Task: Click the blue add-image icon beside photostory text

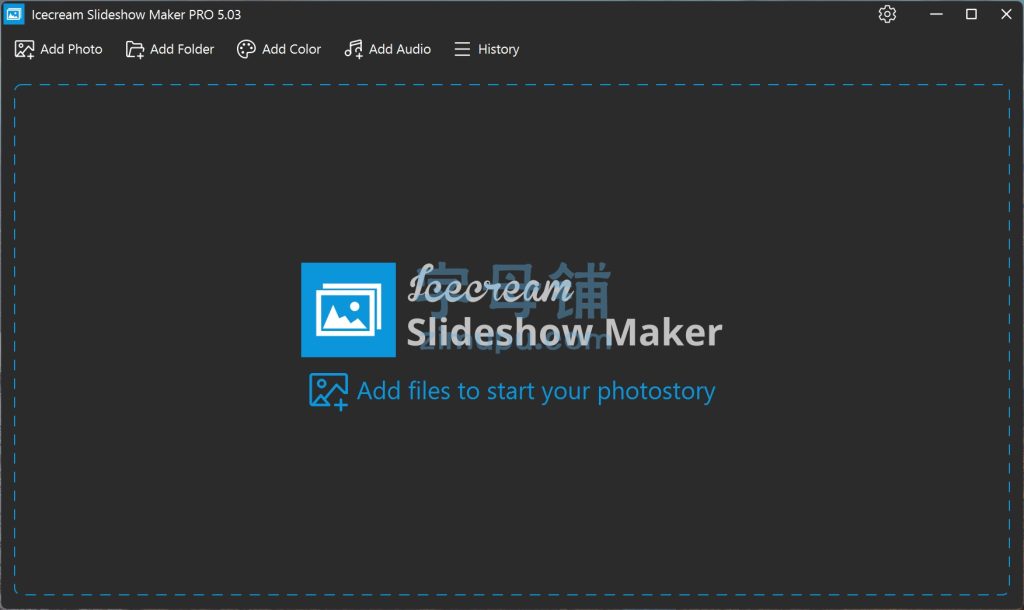Action: 328,392
